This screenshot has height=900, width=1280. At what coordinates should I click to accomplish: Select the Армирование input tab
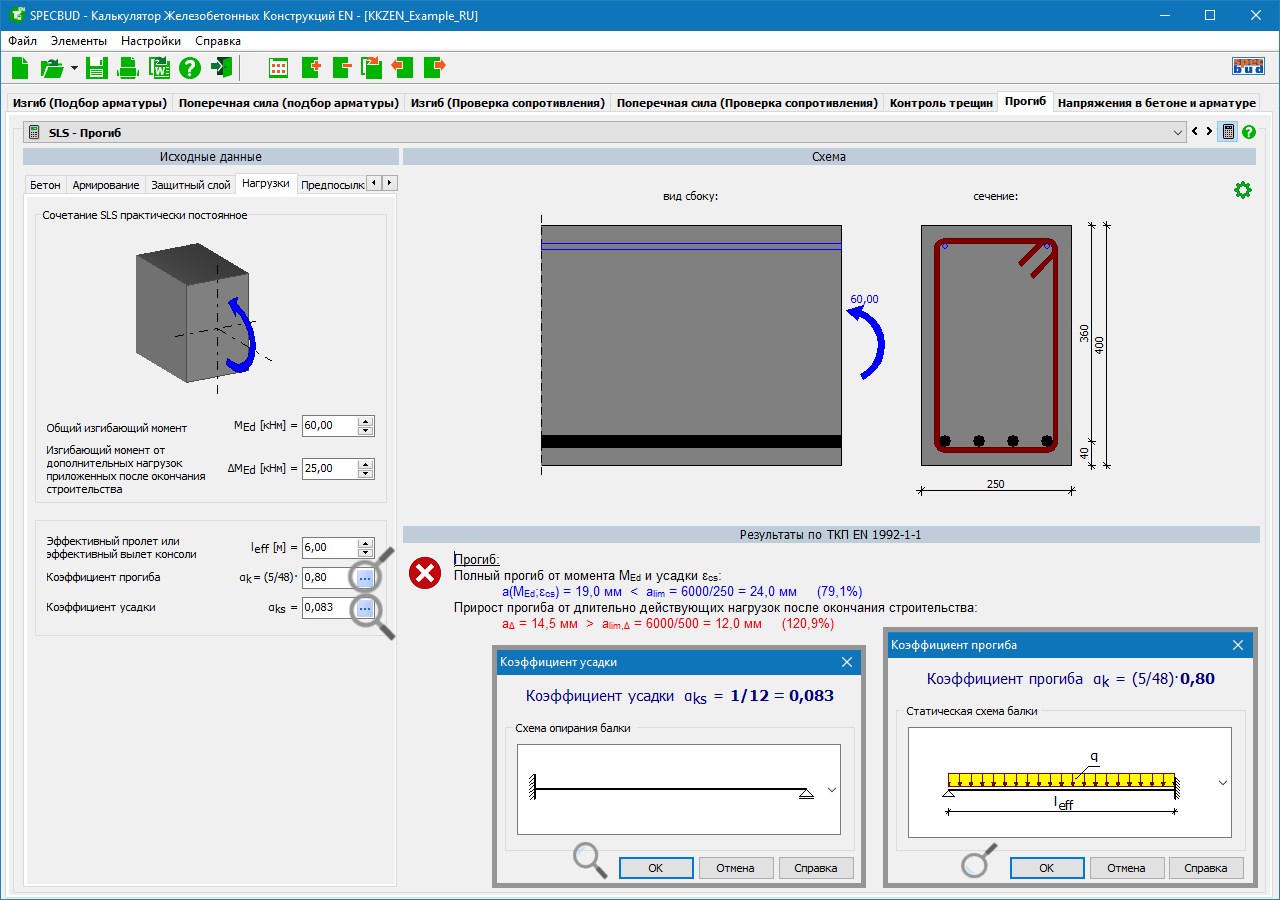pos(106,185)
